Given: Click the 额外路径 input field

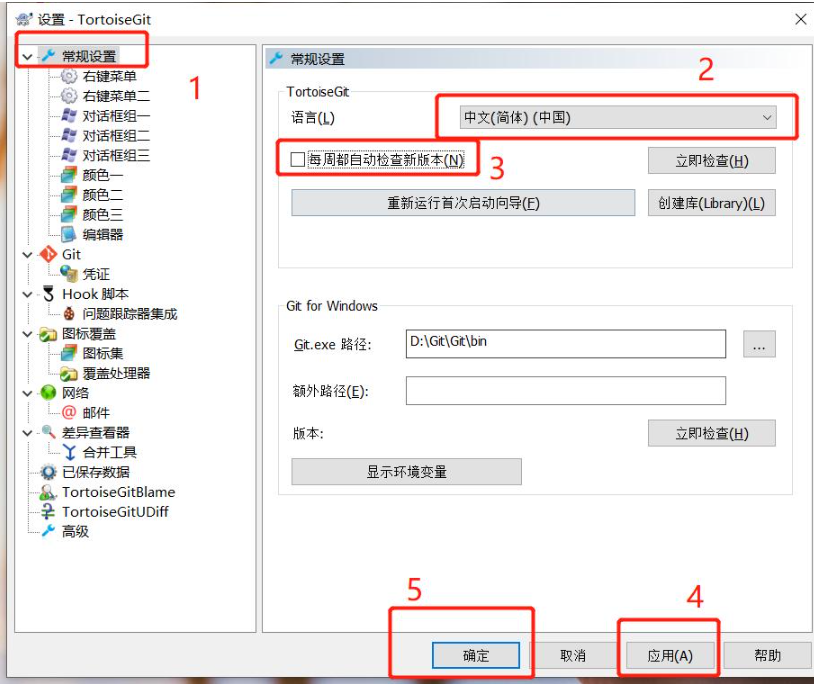Looking at the screenshot, I should [566, 390].
